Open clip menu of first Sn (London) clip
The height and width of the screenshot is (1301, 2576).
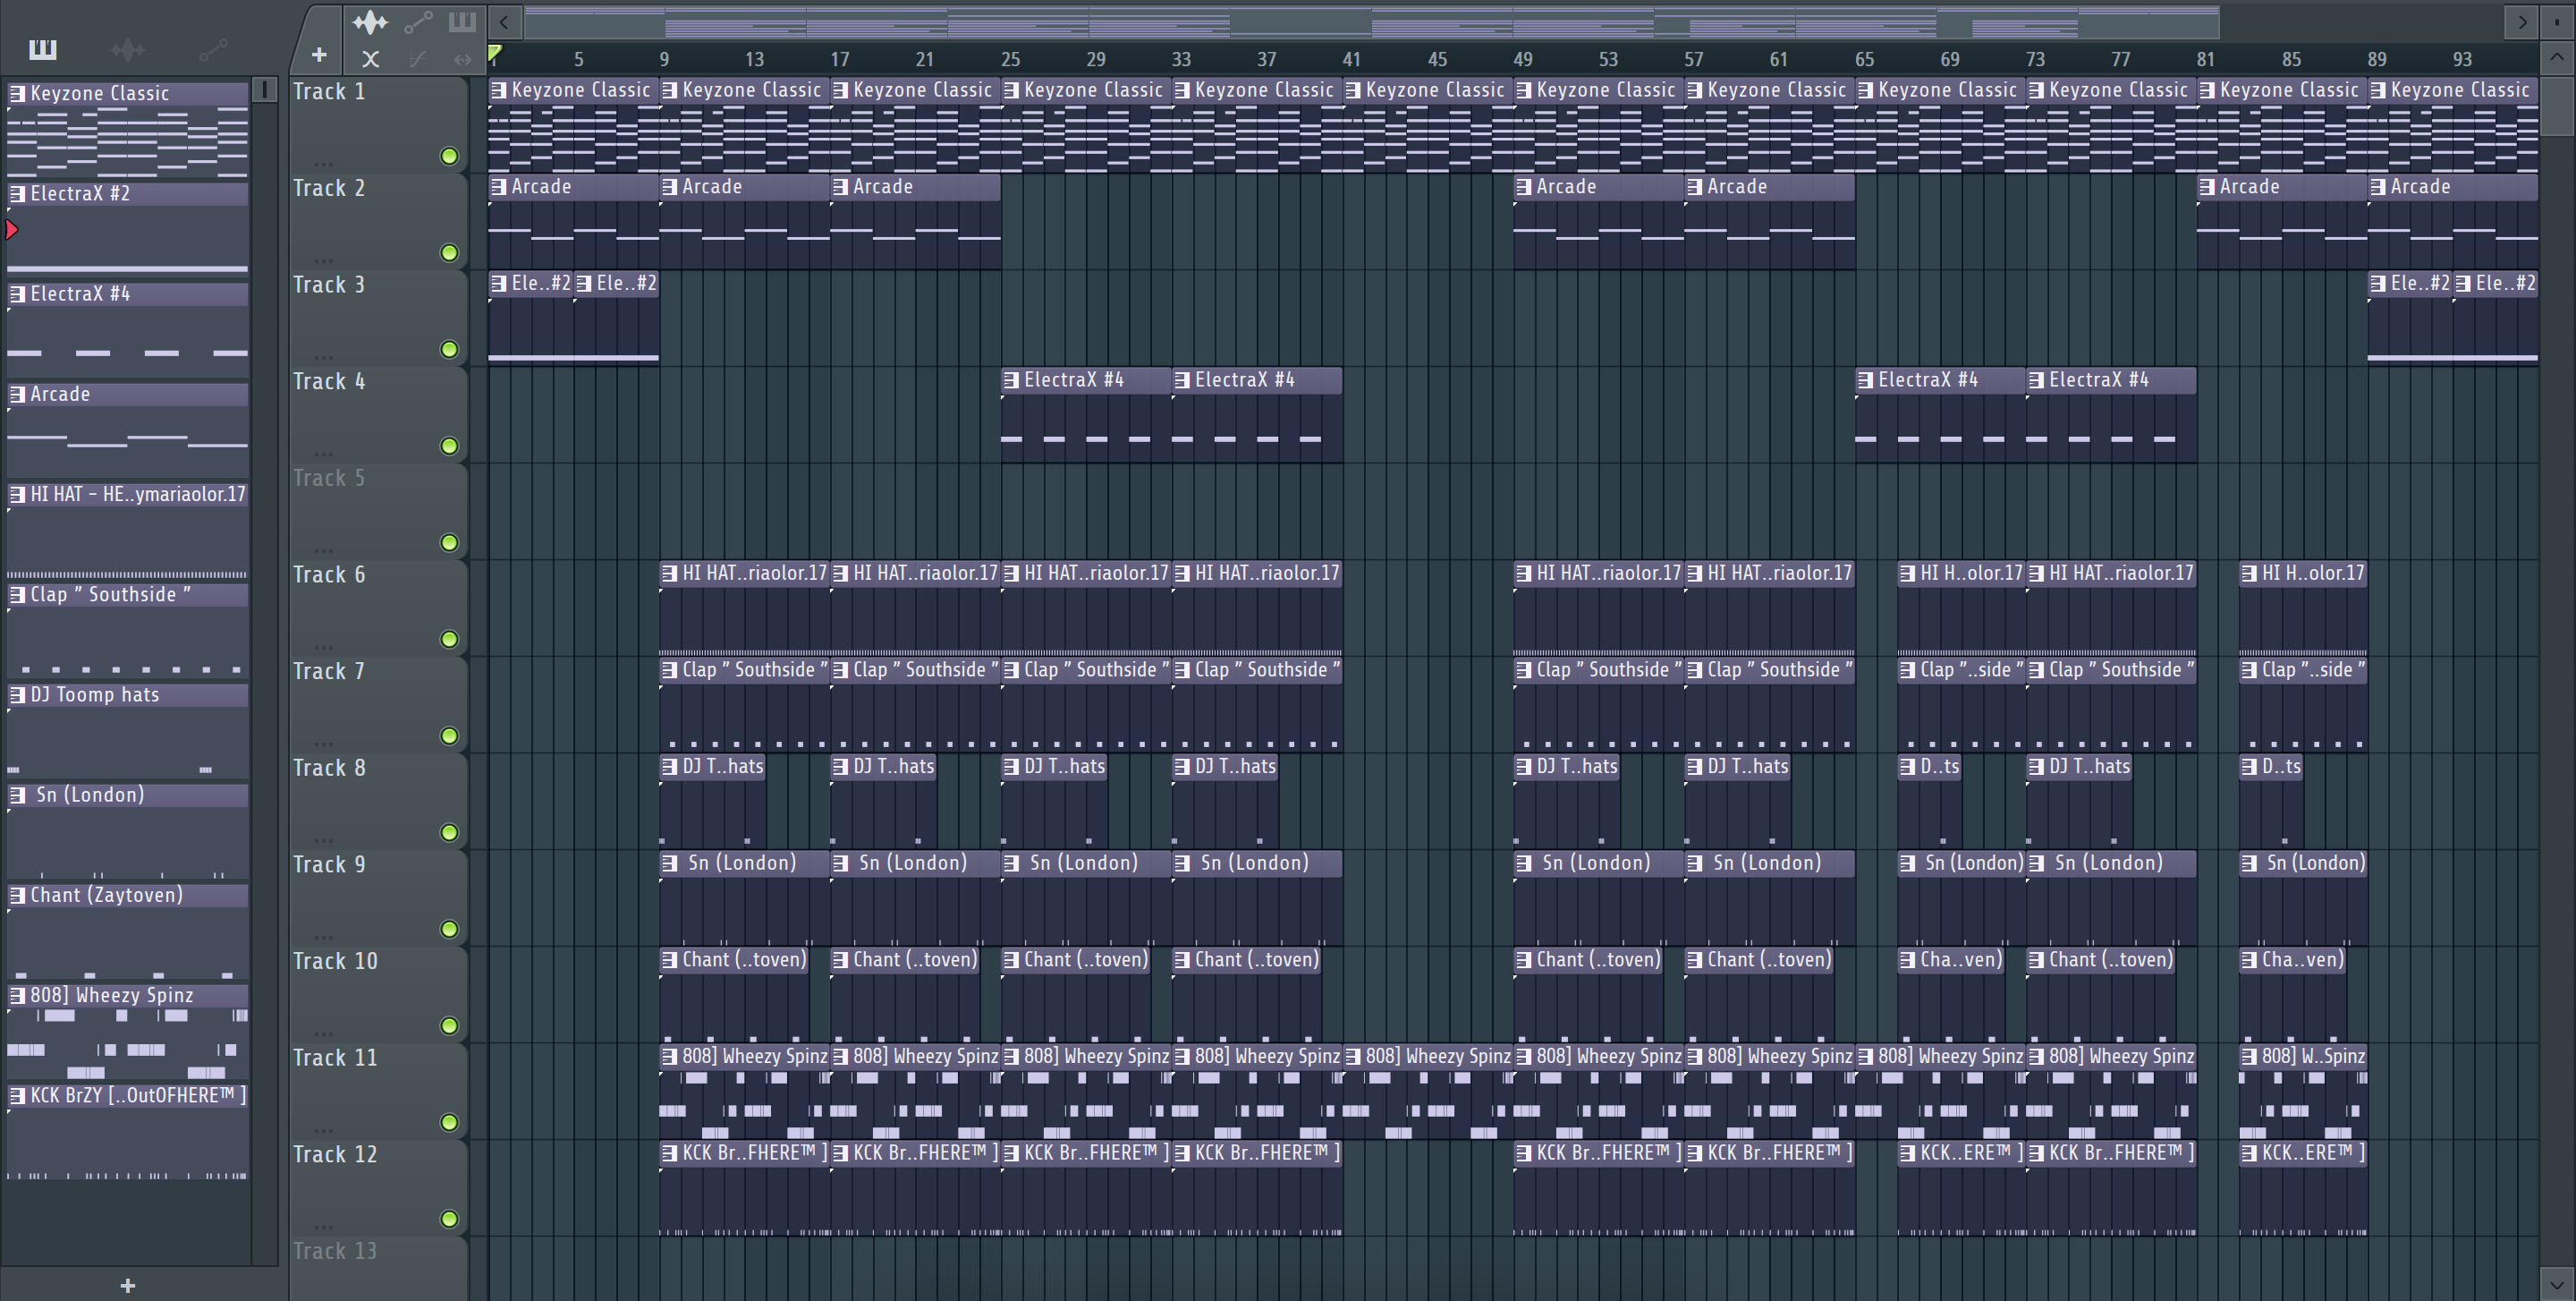[x=669, y=863]
